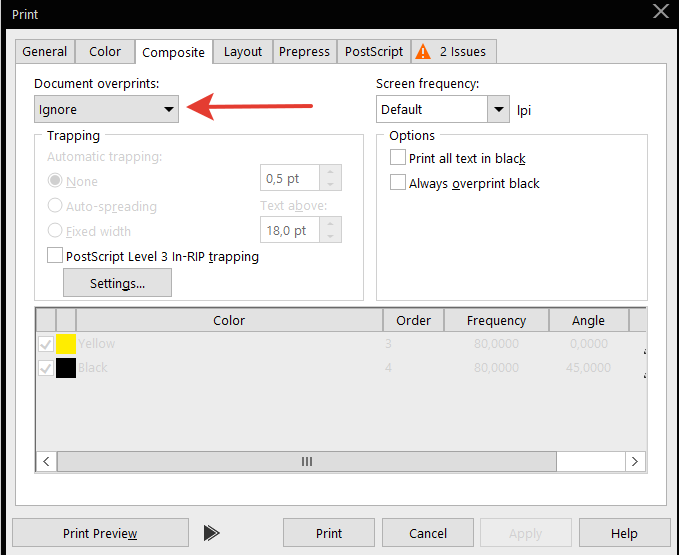Go to the Layout tab
This screenshot has height=555, width=679.
(x=242, y=52)
